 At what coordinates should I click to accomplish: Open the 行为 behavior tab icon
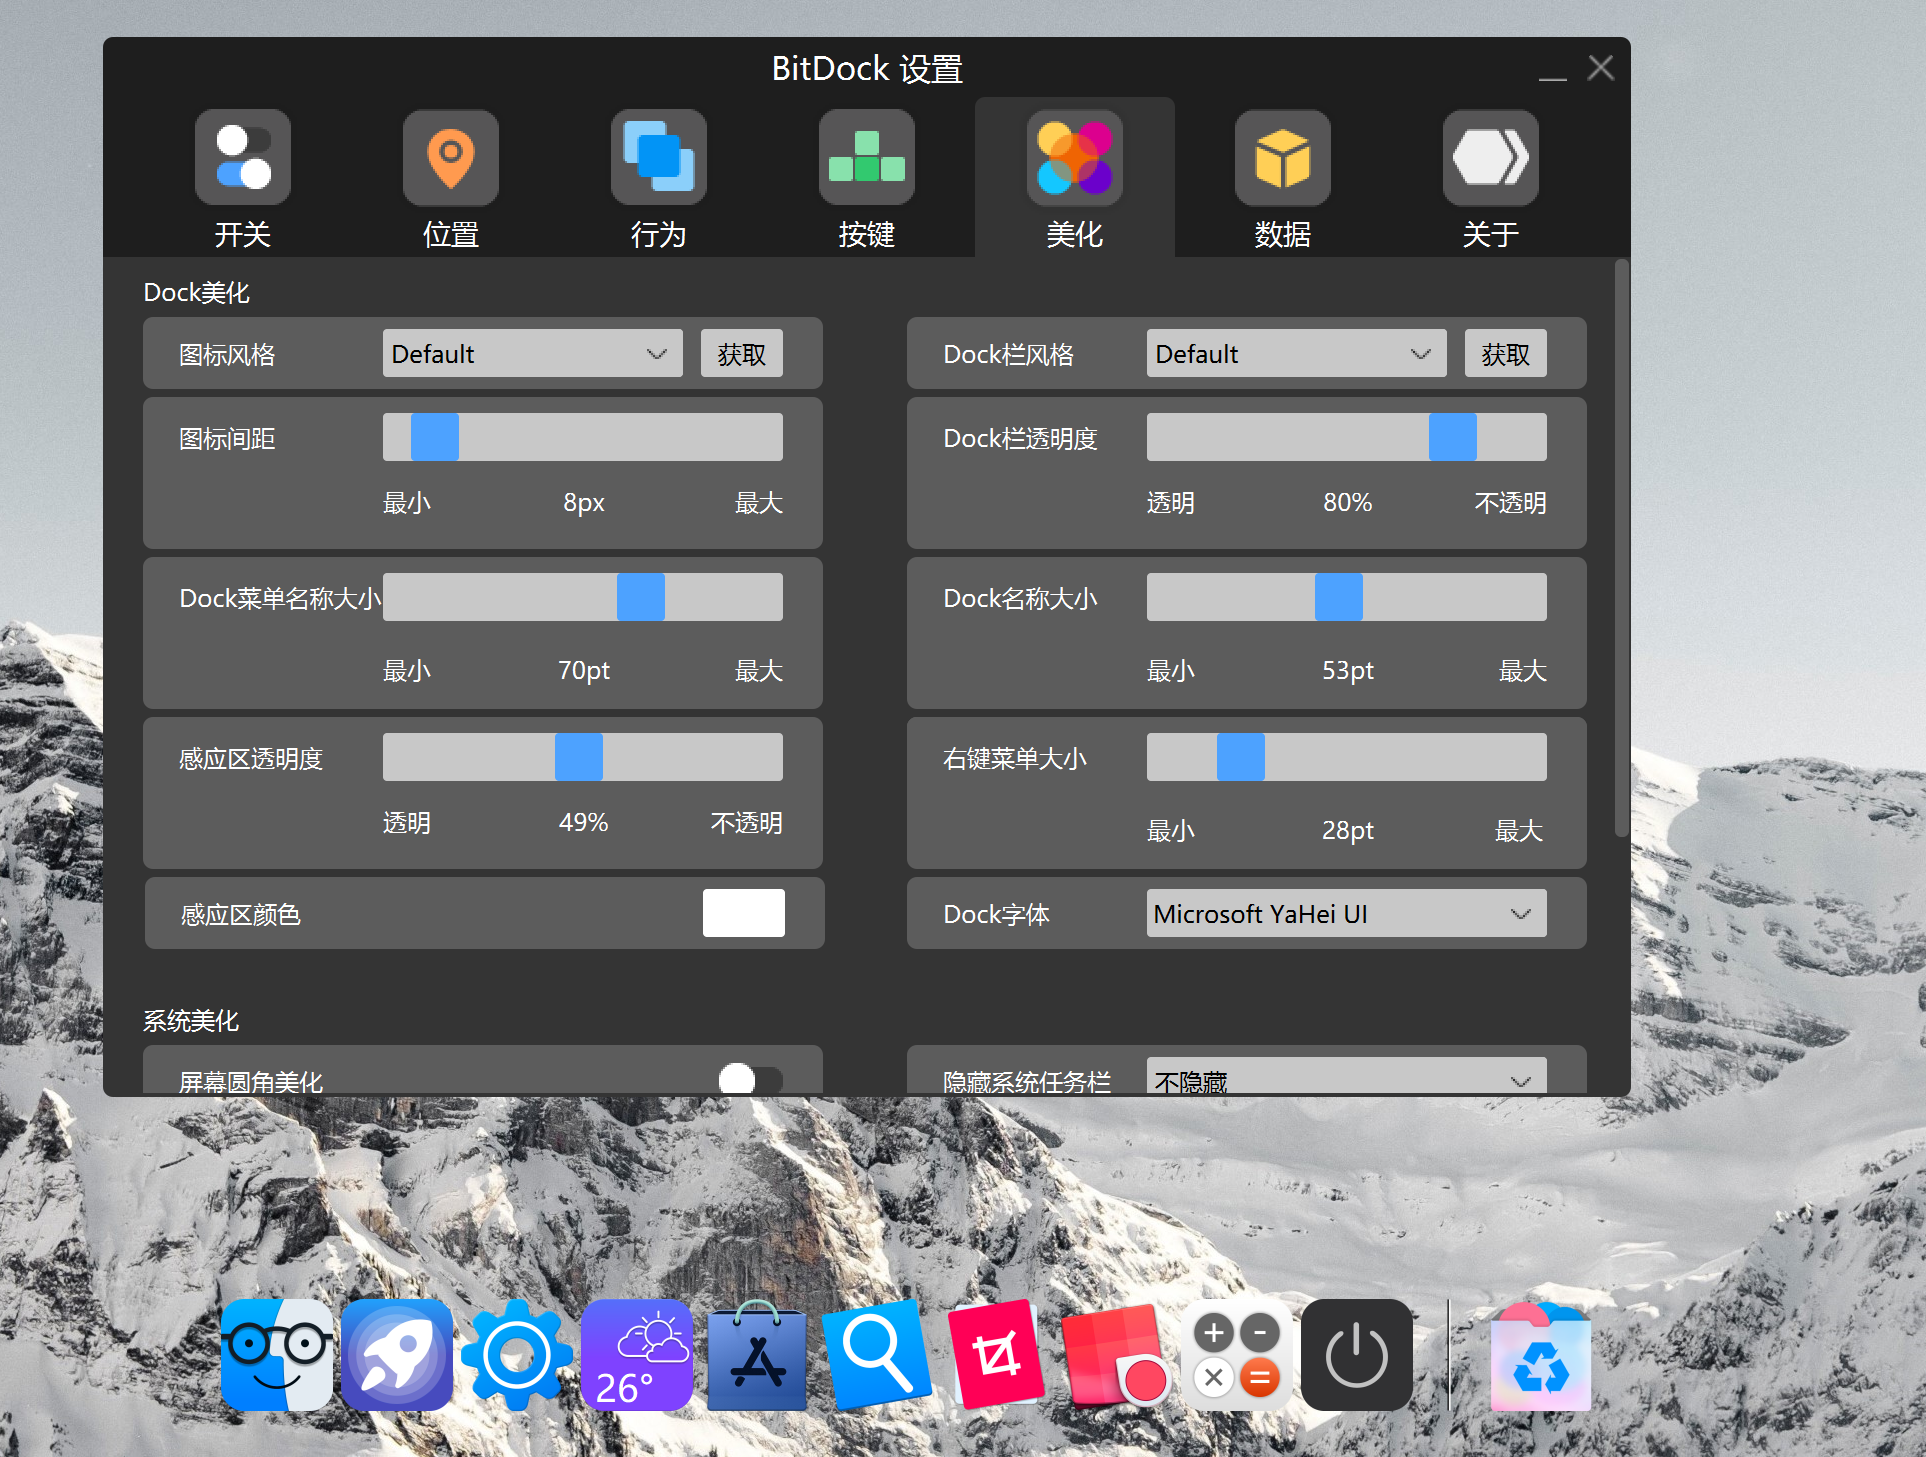tap(659, 158)
